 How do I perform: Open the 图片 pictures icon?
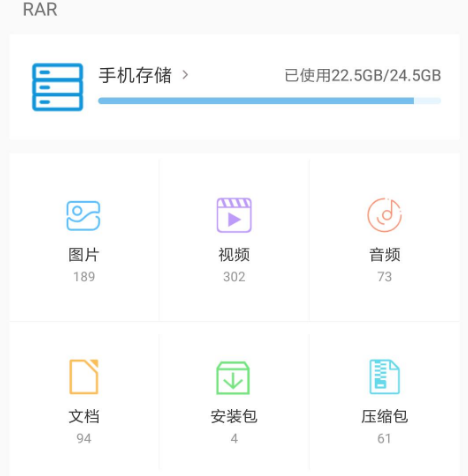83,215
